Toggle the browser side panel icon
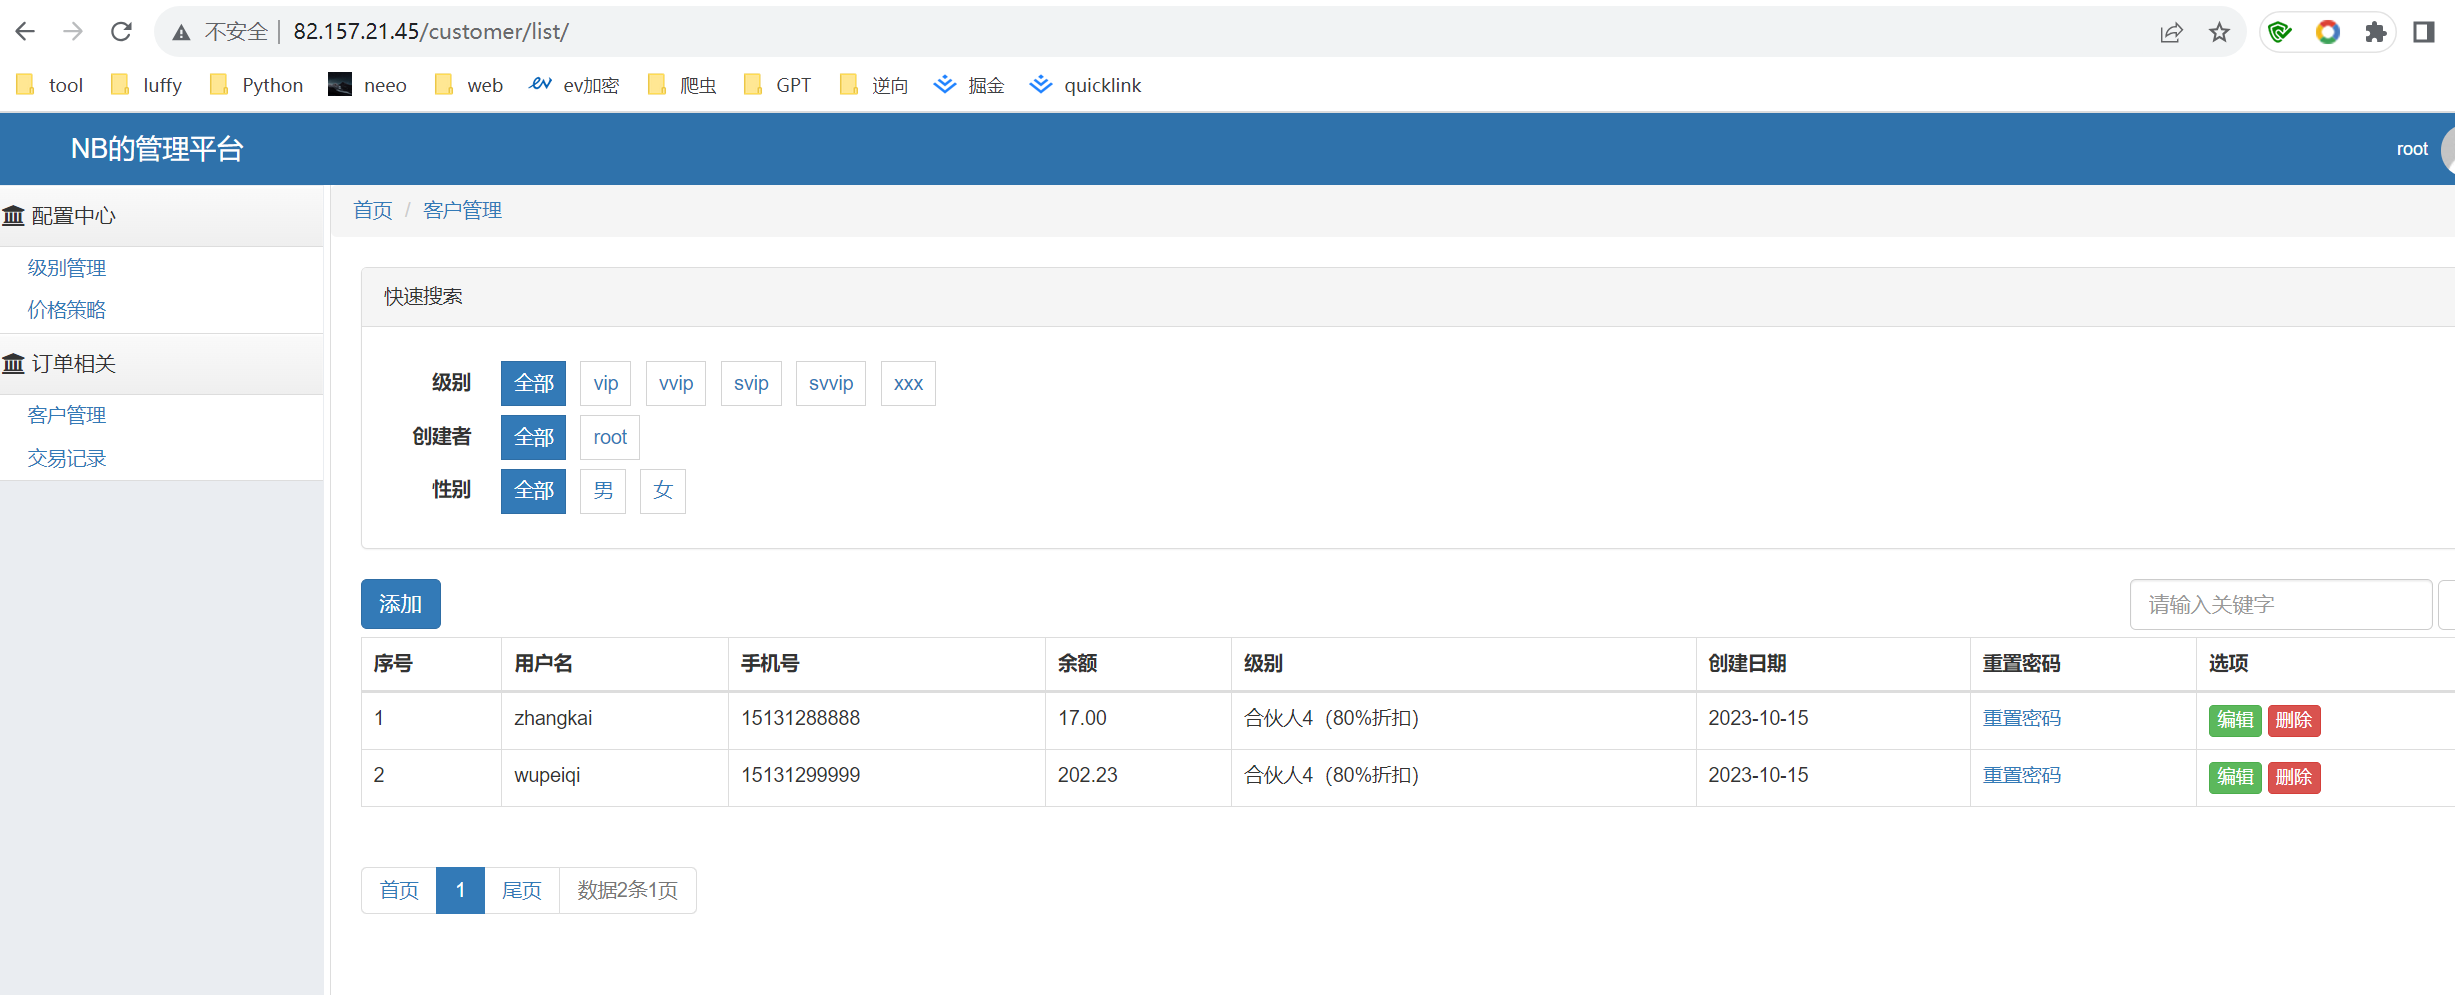The image size is (2455, 995). (x=2423, y=32)
